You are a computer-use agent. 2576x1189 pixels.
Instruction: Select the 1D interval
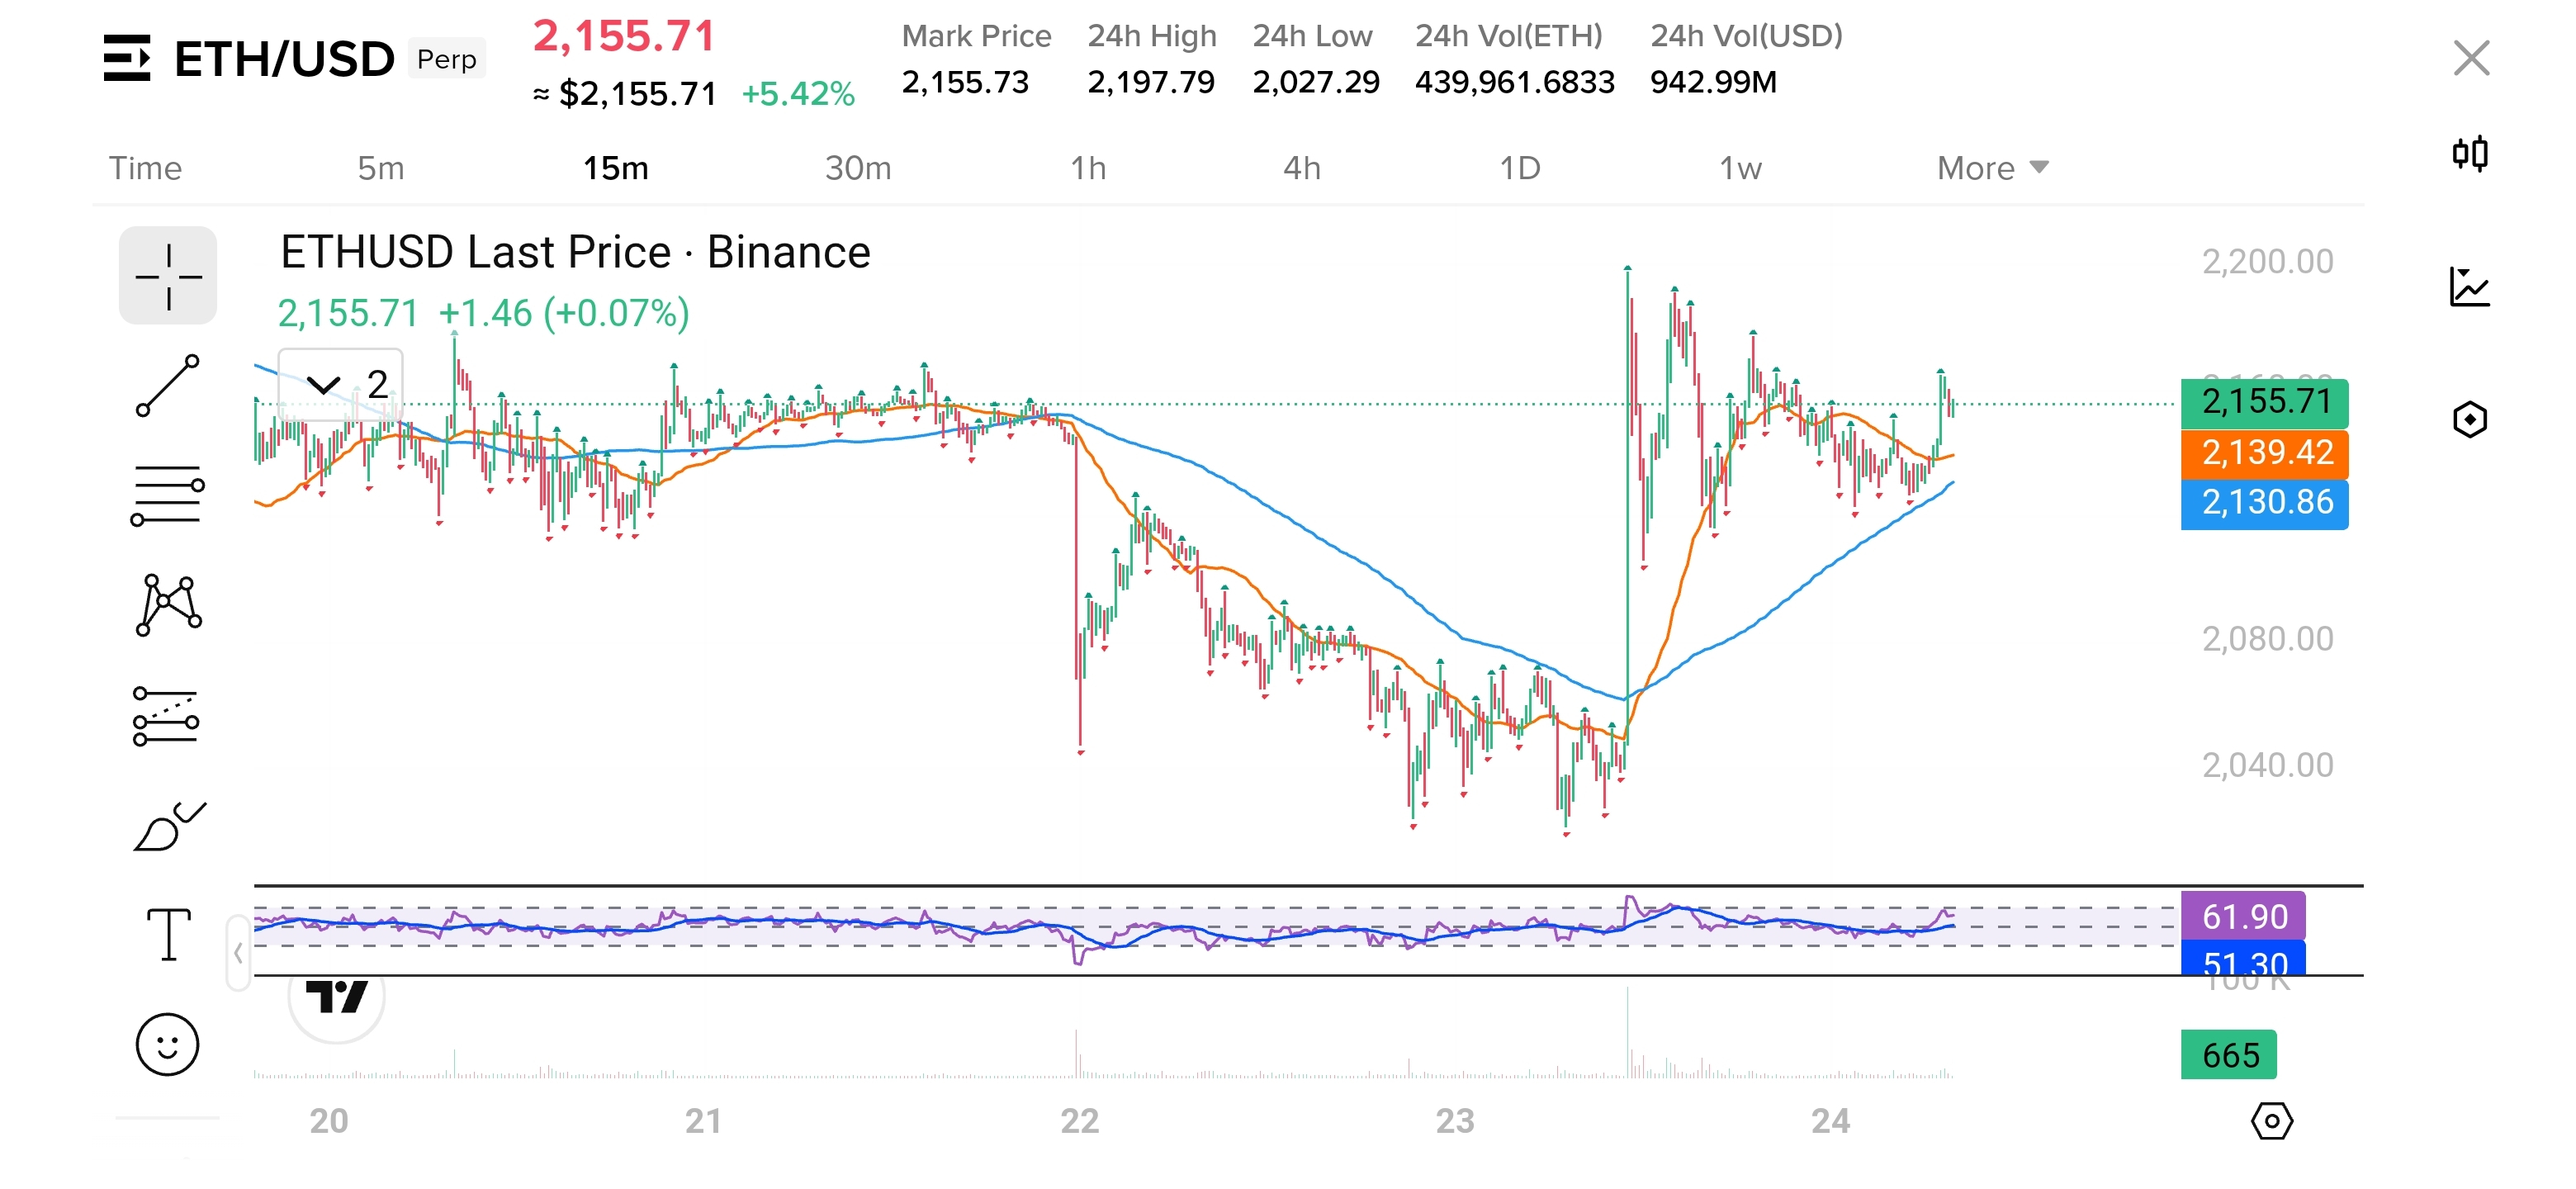click(x=1519, y=168)
